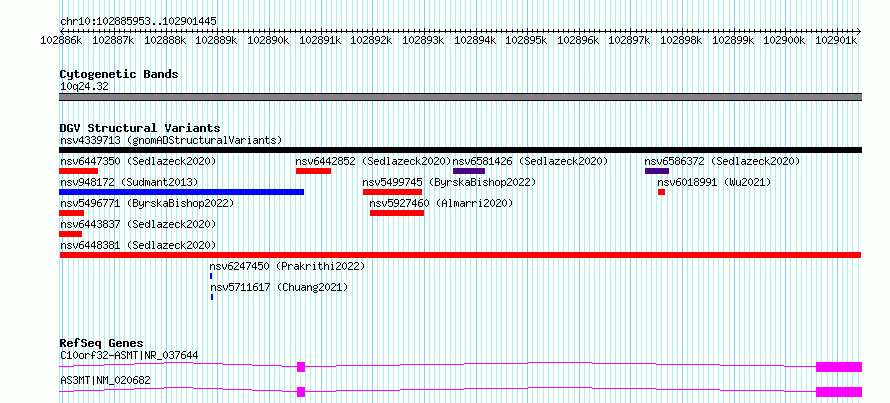Click the 102897k ruler tick label
Screen dimensions: 890x403
[629, 40]
